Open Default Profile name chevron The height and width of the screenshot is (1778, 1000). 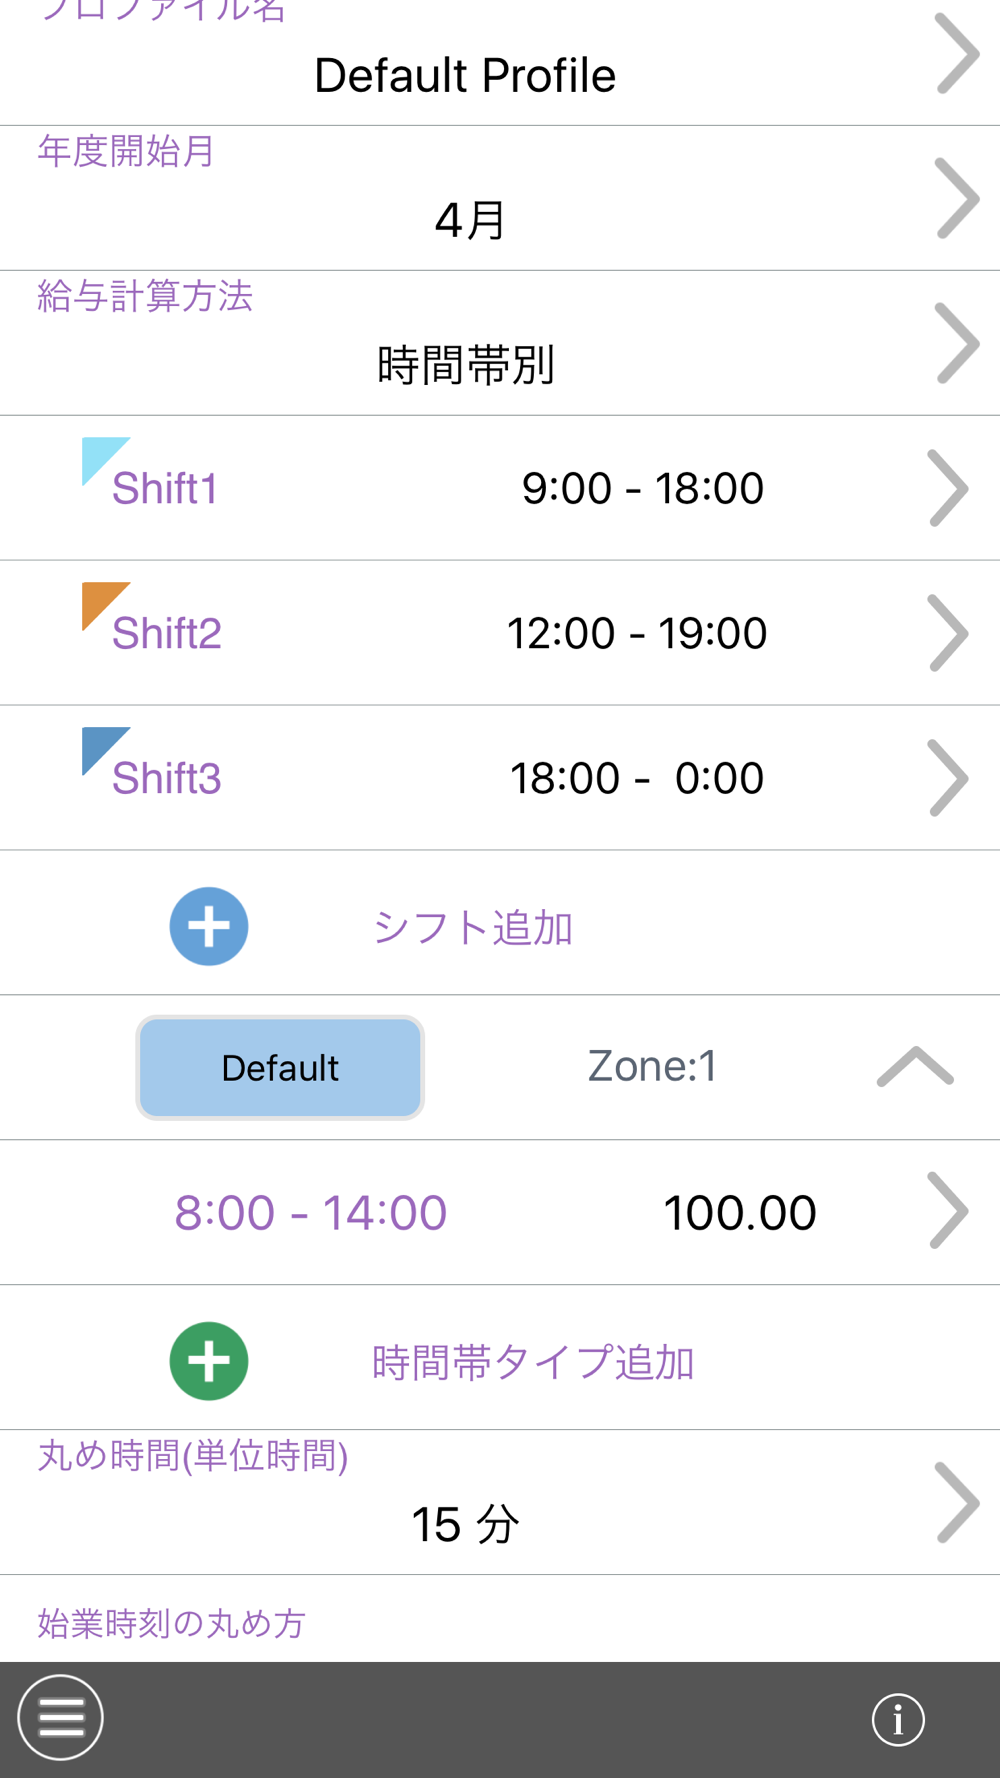pyautogui.click(x=957, y=54)
